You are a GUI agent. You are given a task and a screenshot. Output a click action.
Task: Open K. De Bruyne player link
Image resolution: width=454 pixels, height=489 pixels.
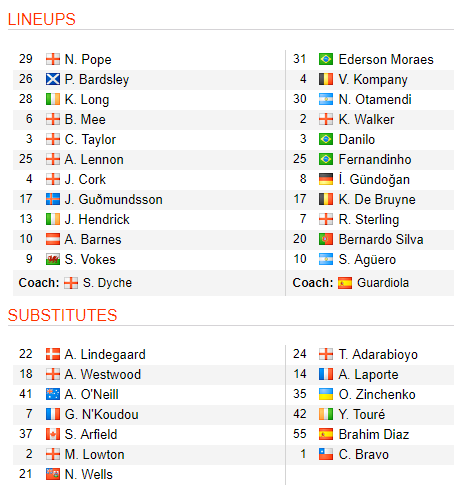click(377, 199)
